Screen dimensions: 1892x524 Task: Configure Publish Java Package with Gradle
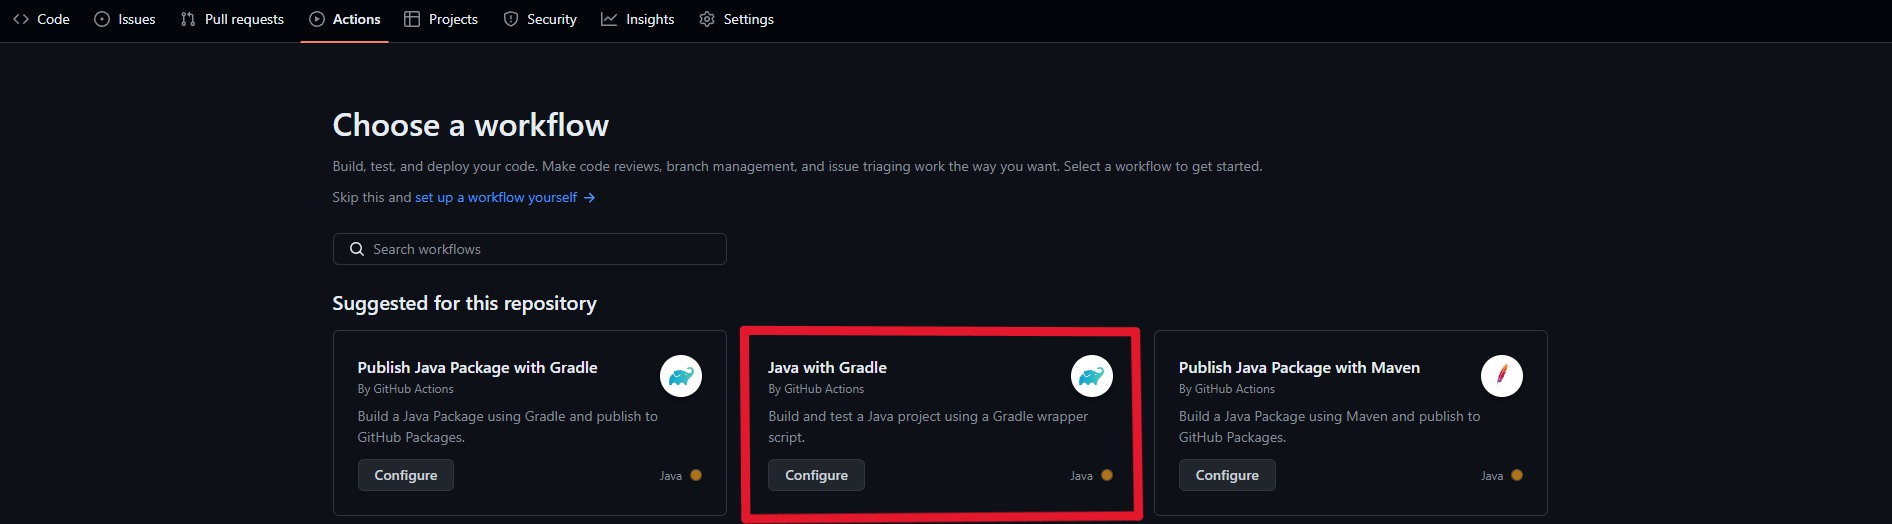pos(405,475)
